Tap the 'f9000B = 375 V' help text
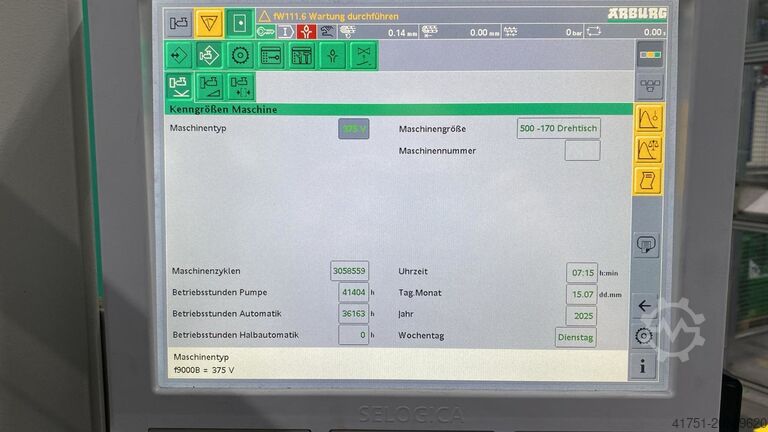Image resolution: width=768 pixels, height=432 pixels. pos(204,370)
